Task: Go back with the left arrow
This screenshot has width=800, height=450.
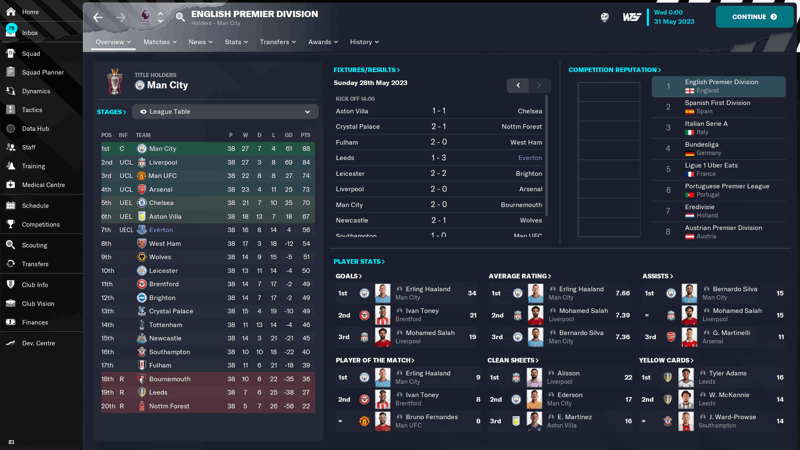Action: pyautogui.click(x=98, y=17)
